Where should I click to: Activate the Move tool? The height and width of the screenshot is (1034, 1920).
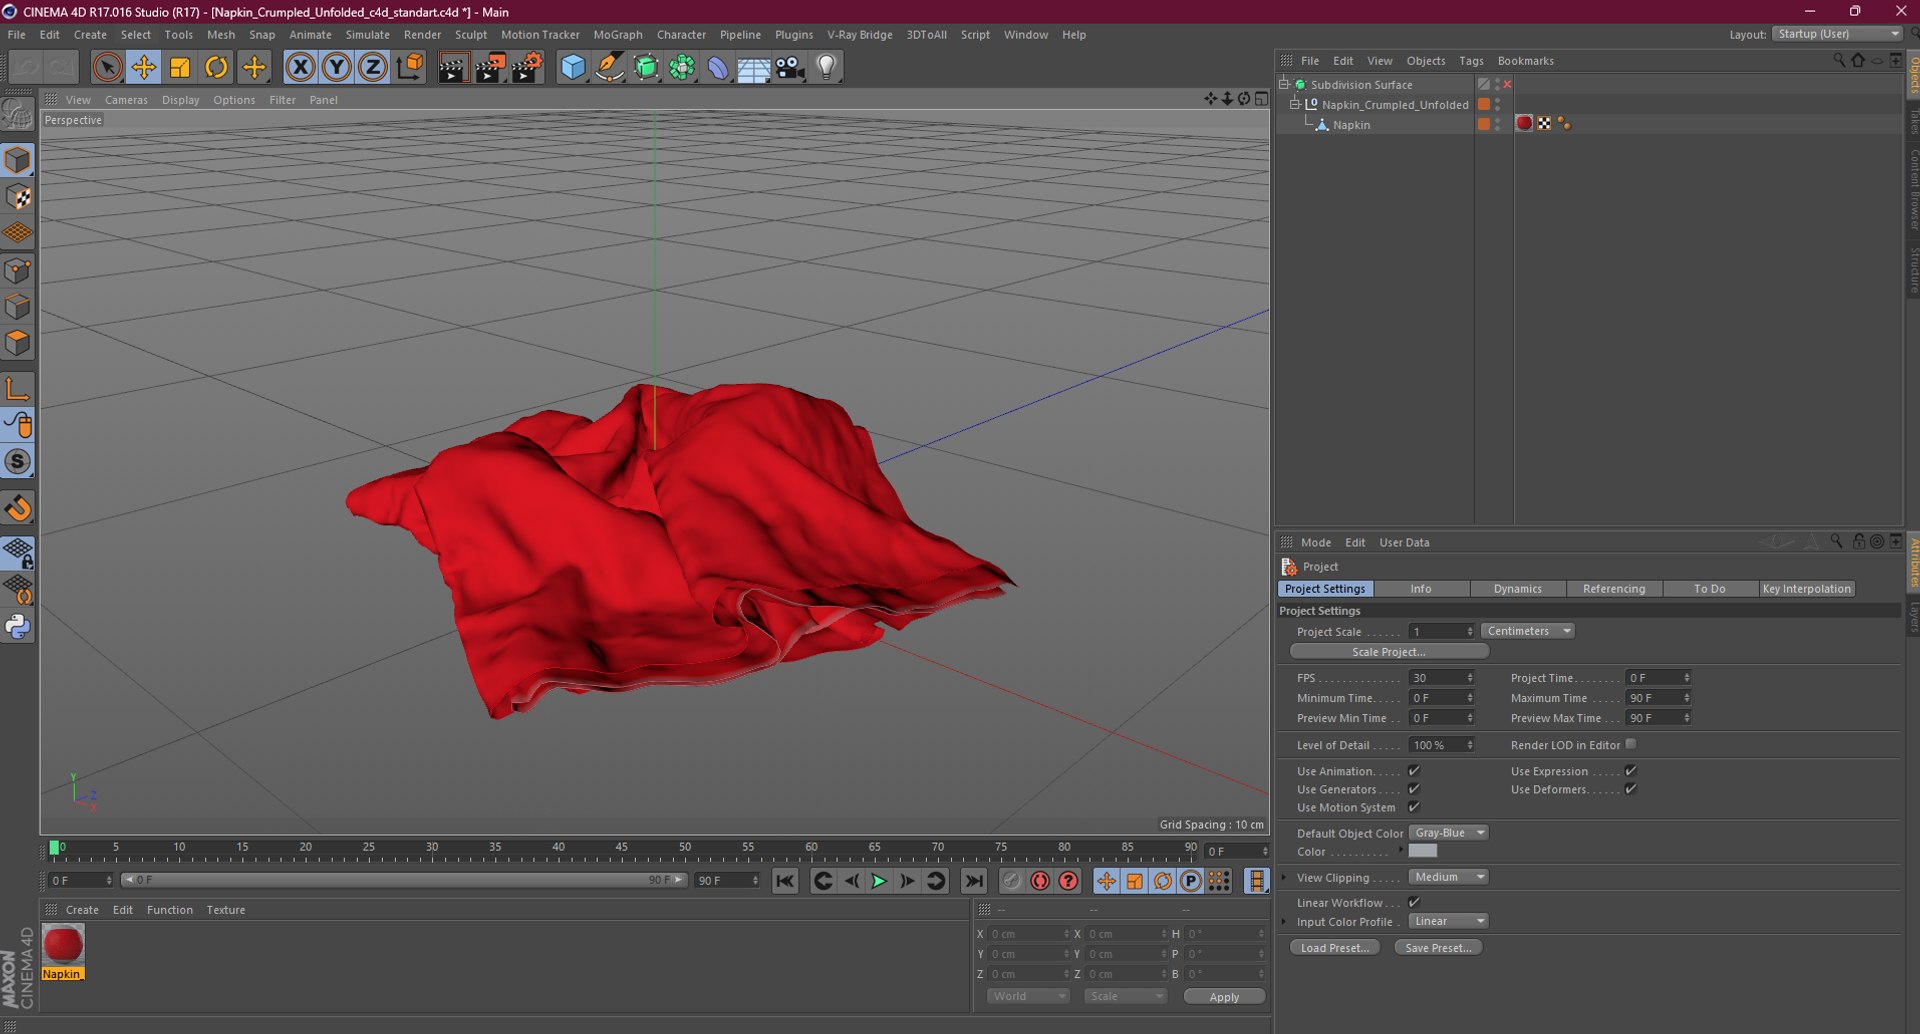tap(143, 67)
